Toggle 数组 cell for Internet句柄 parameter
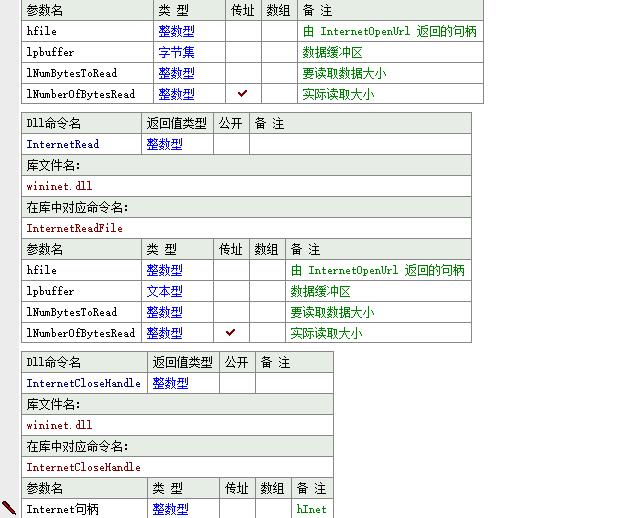Screen dimensions: 643x518 click(273, 509)
